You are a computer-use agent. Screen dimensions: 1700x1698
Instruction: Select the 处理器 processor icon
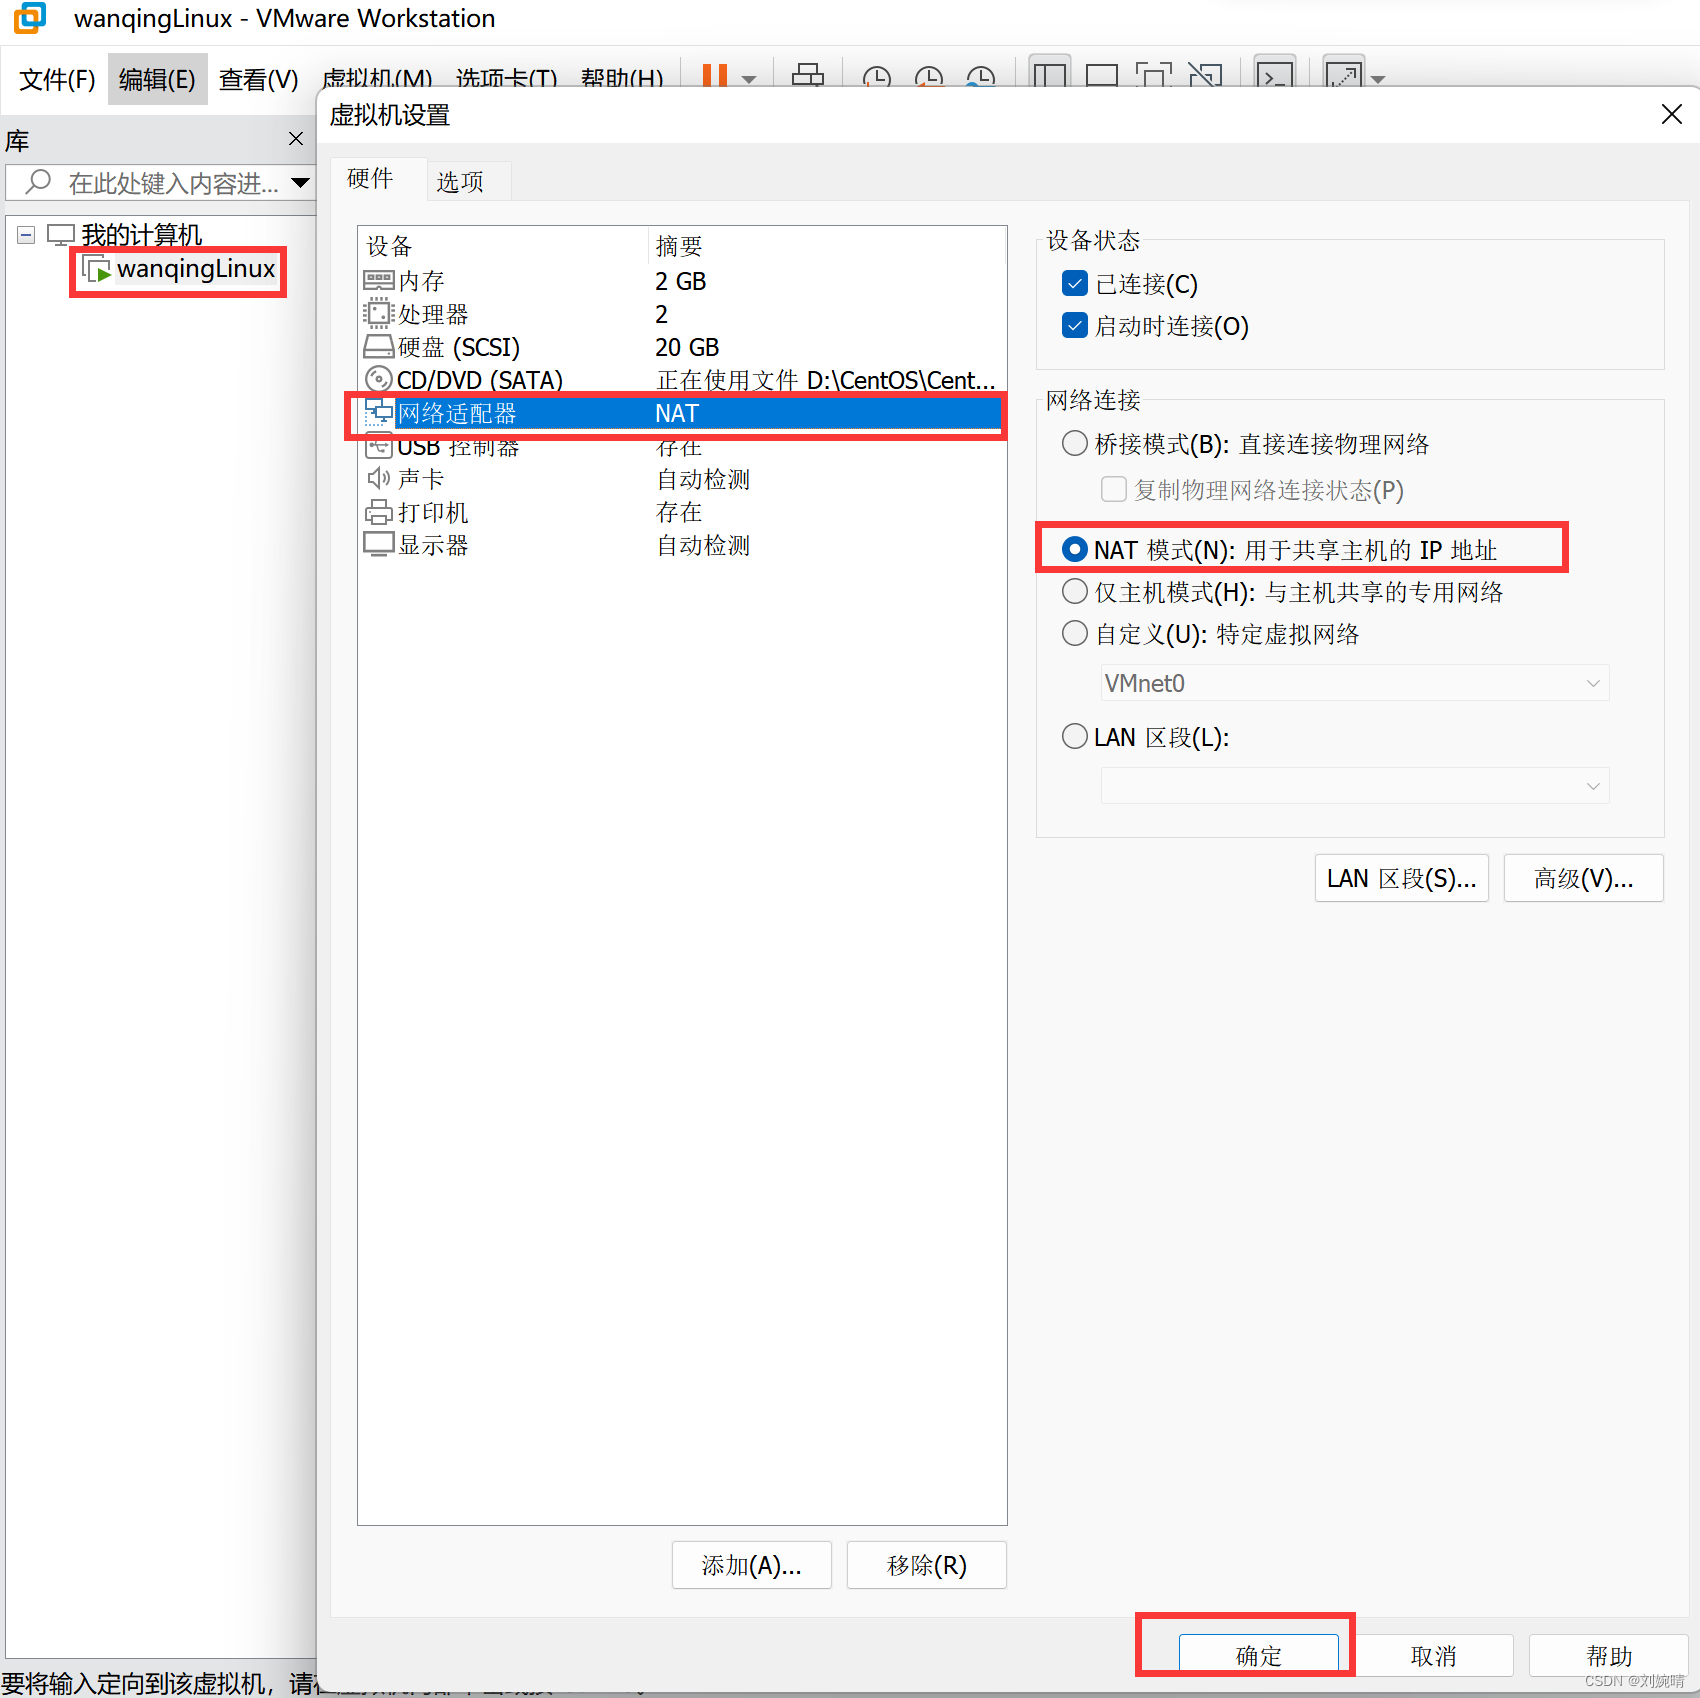coord(379,314)
